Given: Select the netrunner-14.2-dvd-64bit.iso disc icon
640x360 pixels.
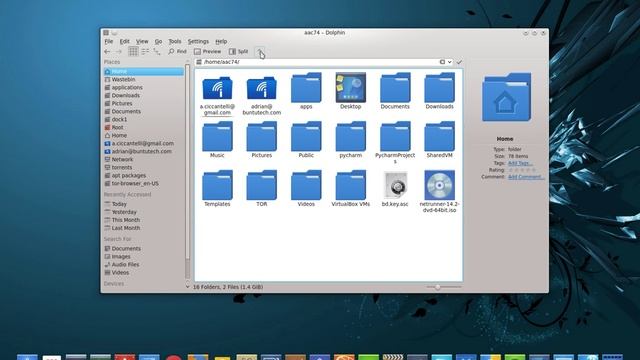Looking at the screenshot, I should tap(440, 185).
